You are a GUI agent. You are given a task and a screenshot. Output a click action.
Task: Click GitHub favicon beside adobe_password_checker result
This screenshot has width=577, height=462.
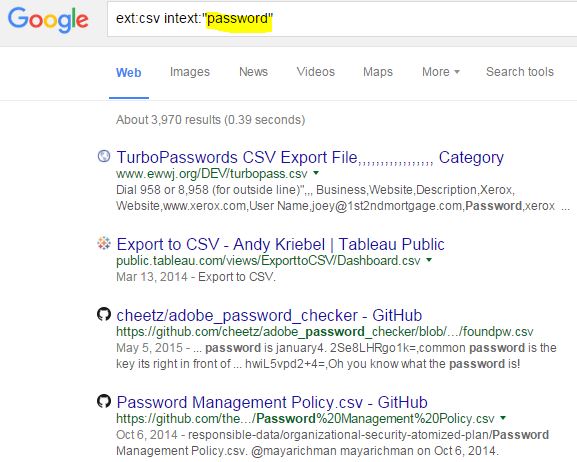point(104,314)
